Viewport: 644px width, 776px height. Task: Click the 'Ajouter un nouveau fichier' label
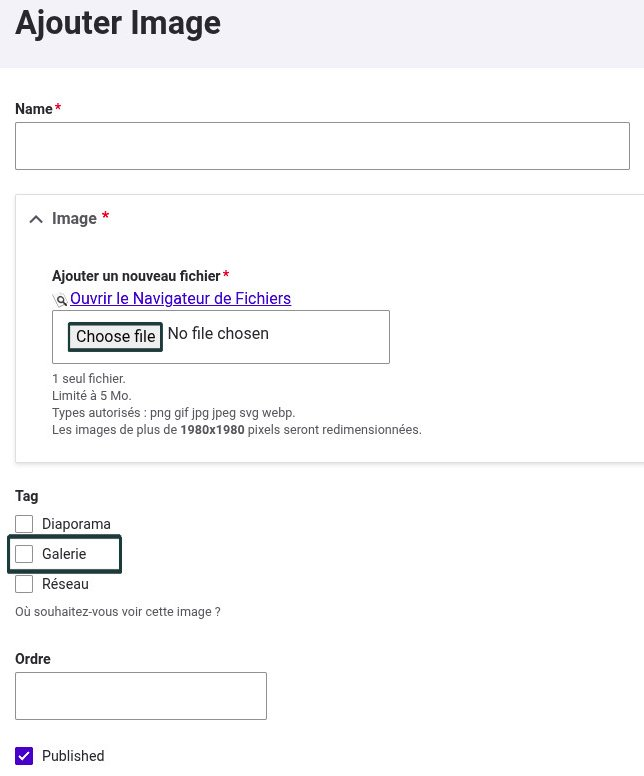[136, 276]
